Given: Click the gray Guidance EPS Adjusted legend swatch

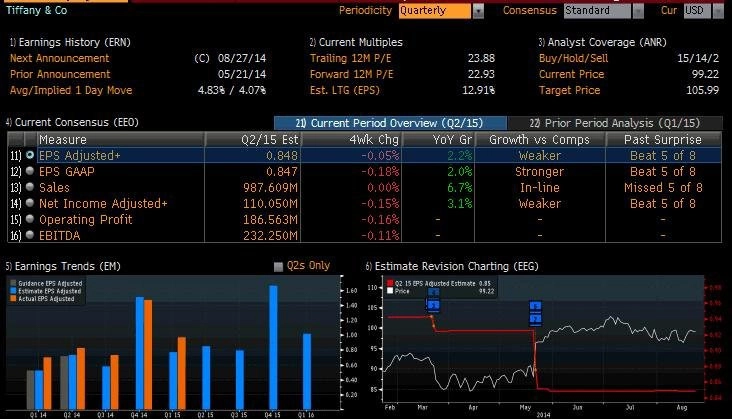Looking at the screenshot, I should point(13,283).
